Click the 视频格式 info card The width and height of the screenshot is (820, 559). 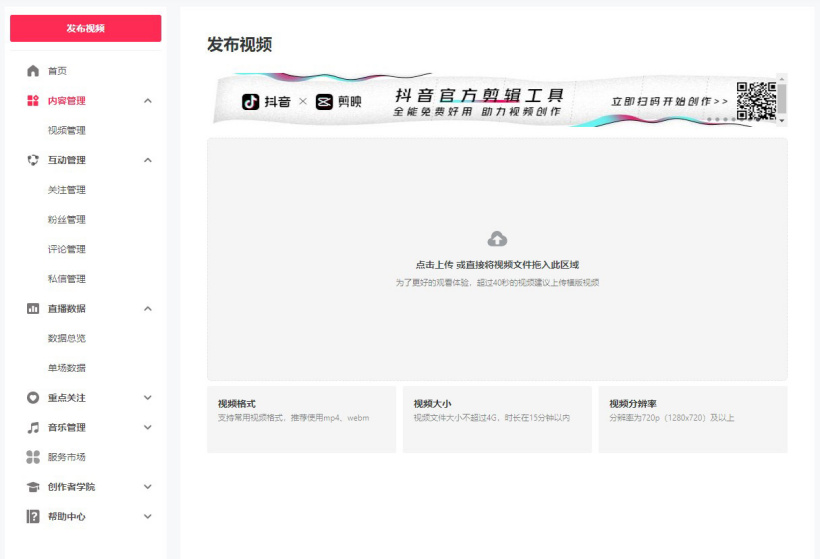pyautogui.click(x=301, y=419)
